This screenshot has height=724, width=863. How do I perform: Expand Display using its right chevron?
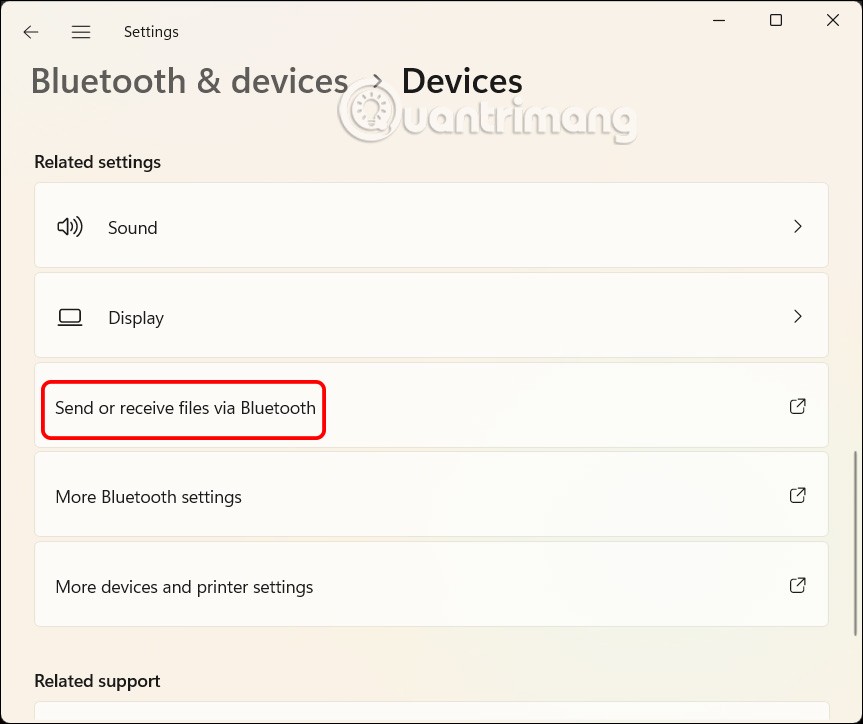click(x=798, y=317)
